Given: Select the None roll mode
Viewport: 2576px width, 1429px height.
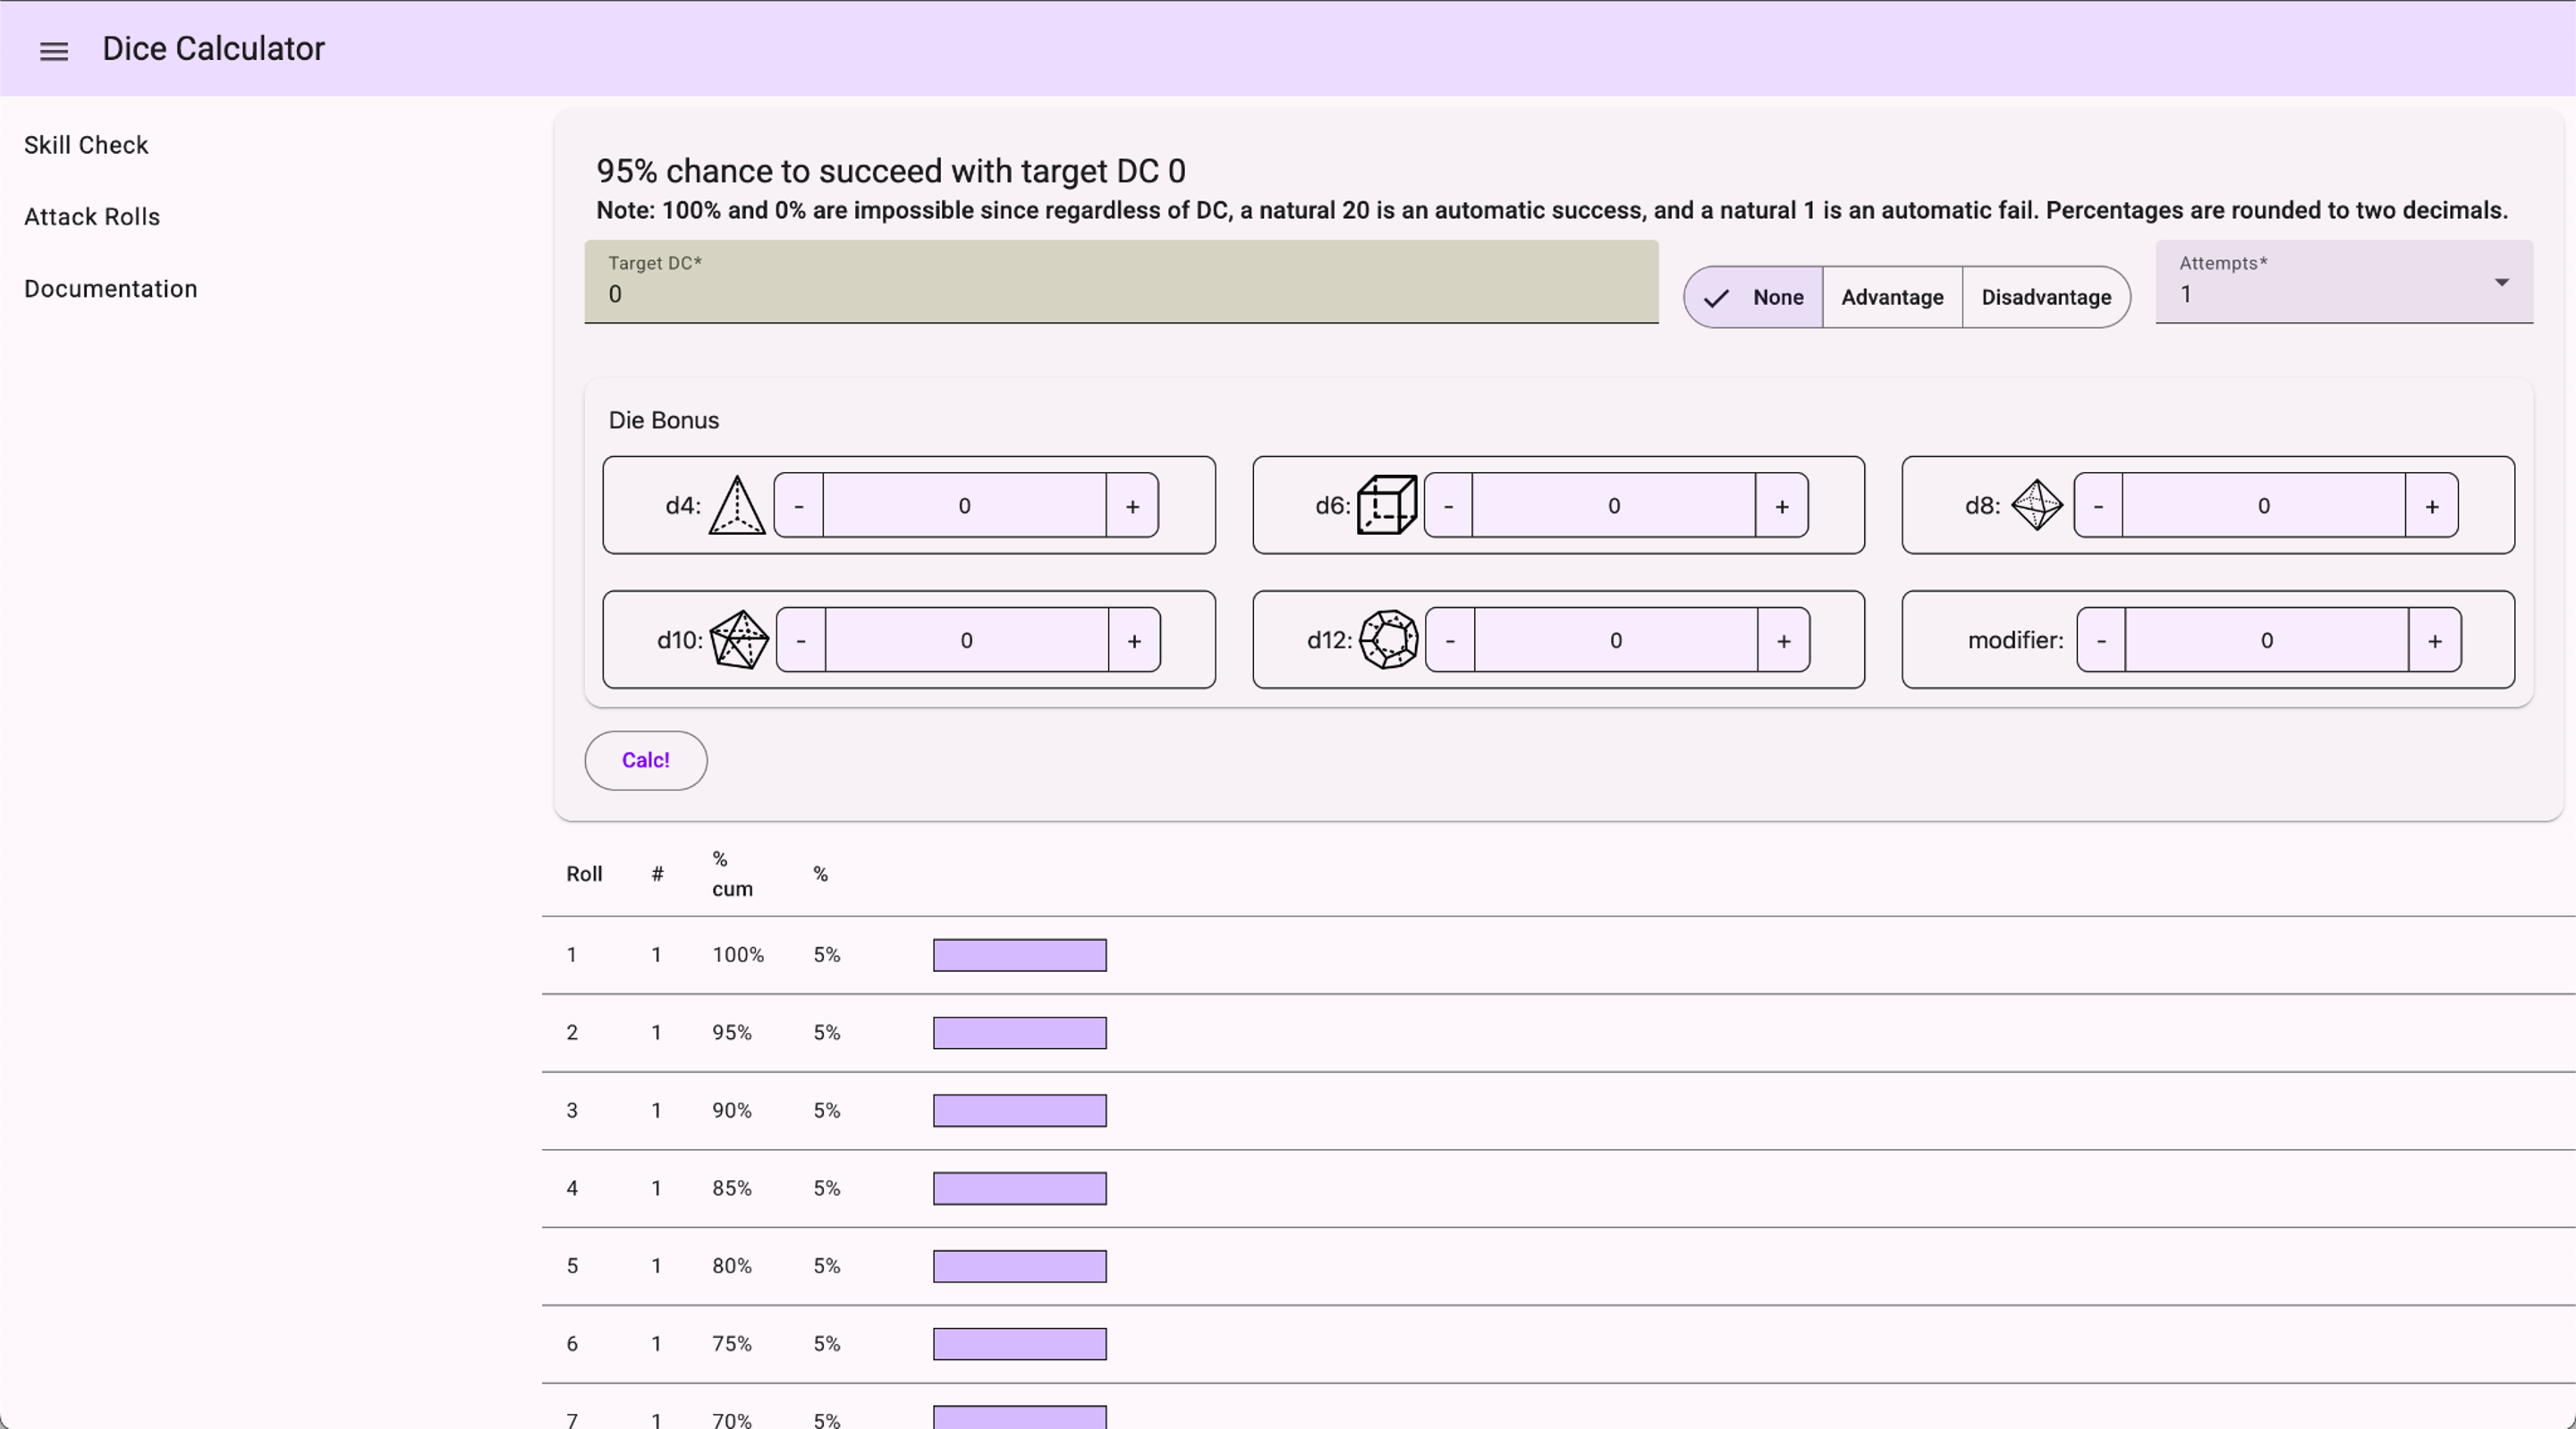Looking at the screenshot, I should [1754, 297].
